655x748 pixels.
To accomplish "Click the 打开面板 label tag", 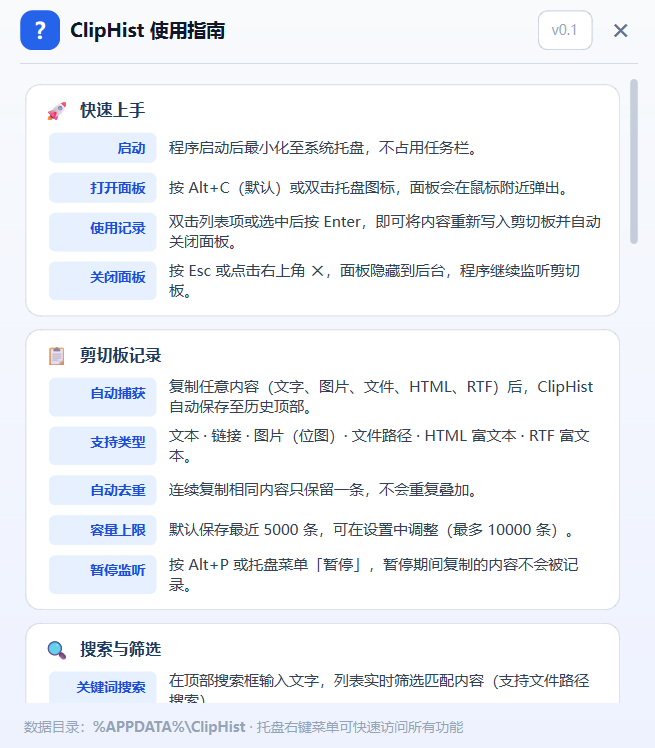I will (103, 188).
